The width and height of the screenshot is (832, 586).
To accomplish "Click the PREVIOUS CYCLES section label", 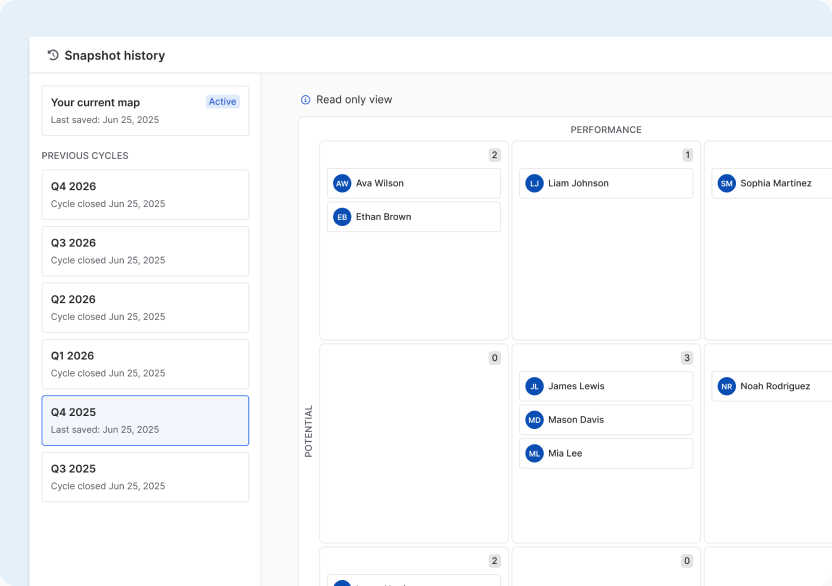I will [85, 156].
